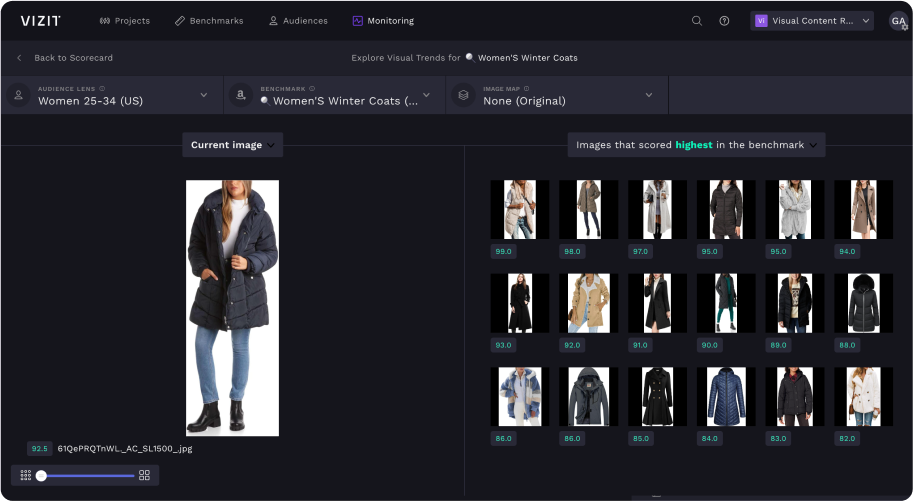Select the Monitoring tab
The height and width of the screenshot is (501, 913).
coord(383,20)
